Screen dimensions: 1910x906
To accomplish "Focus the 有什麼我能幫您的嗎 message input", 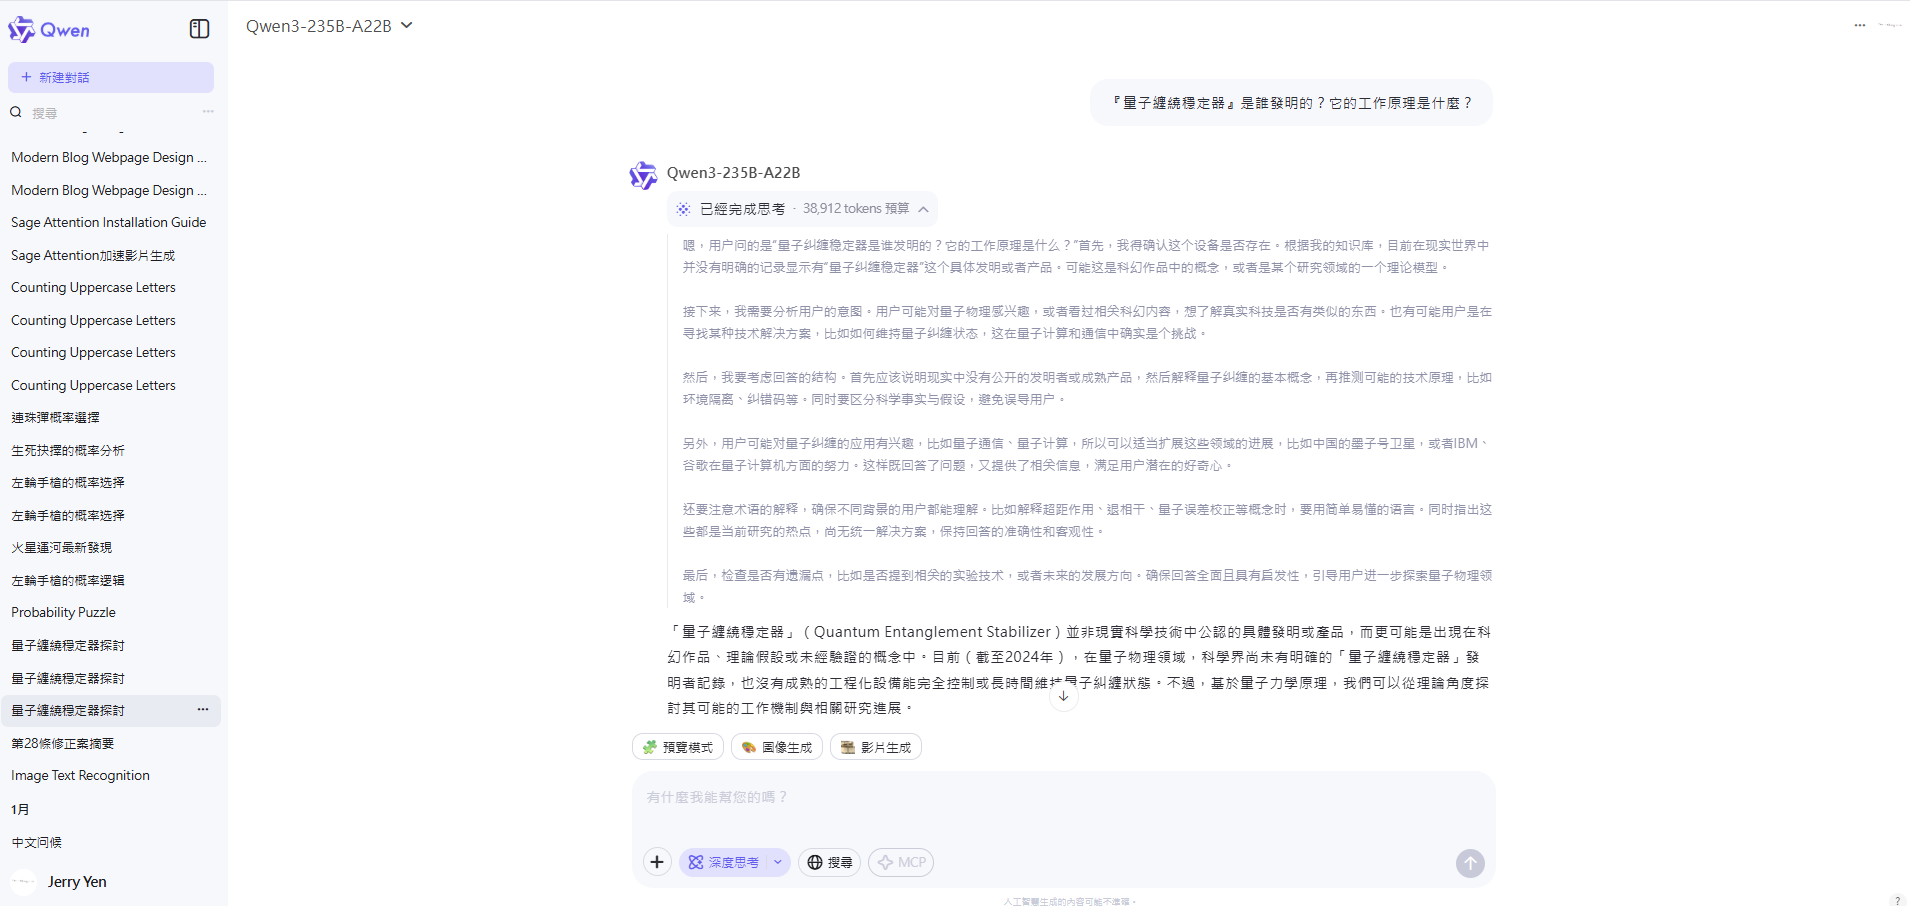I will (x=1063, y=797).
